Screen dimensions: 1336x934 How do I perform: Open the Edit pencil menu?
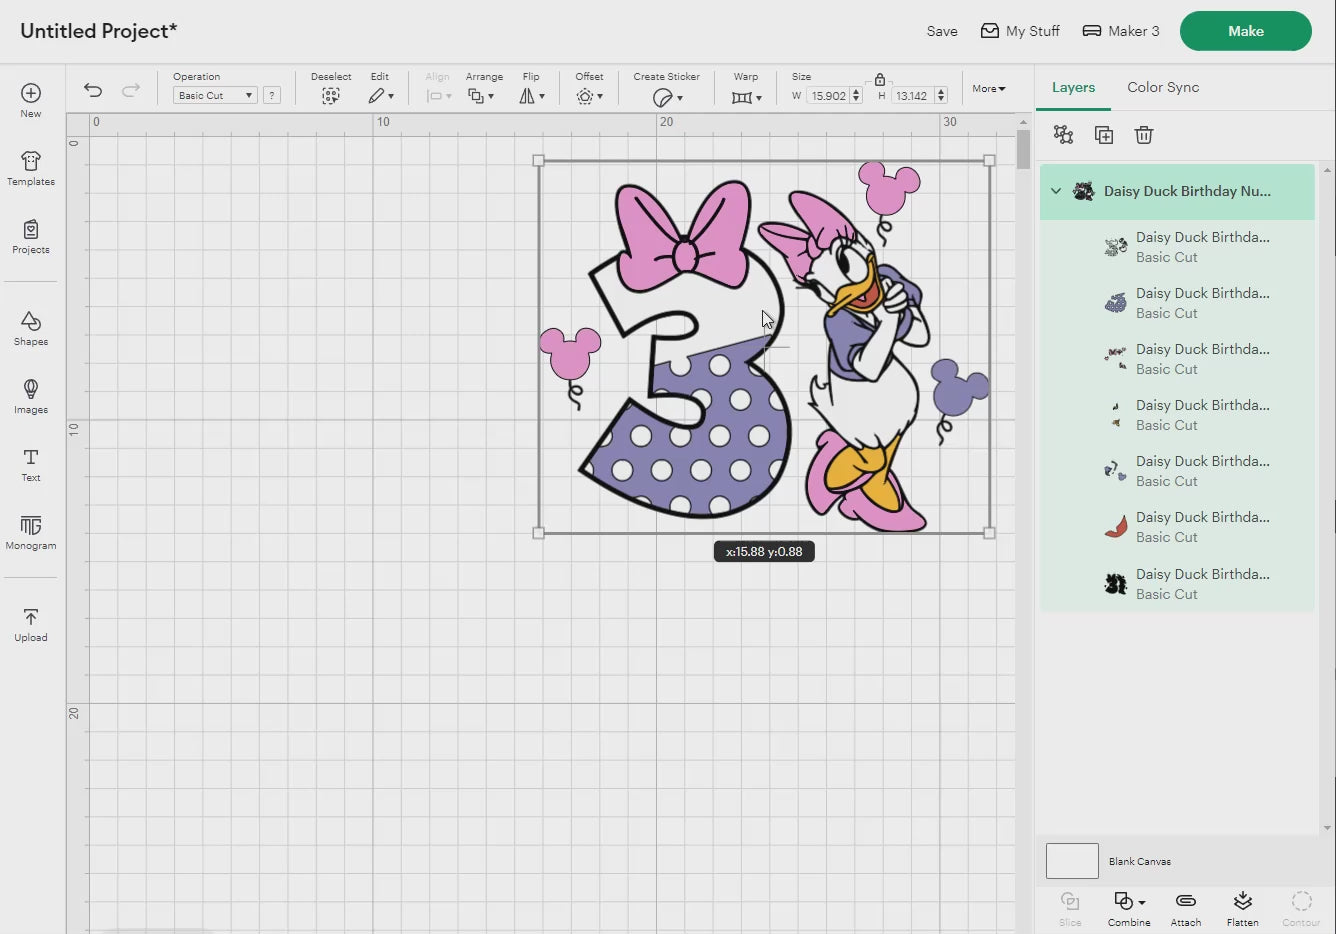[380, 96]
